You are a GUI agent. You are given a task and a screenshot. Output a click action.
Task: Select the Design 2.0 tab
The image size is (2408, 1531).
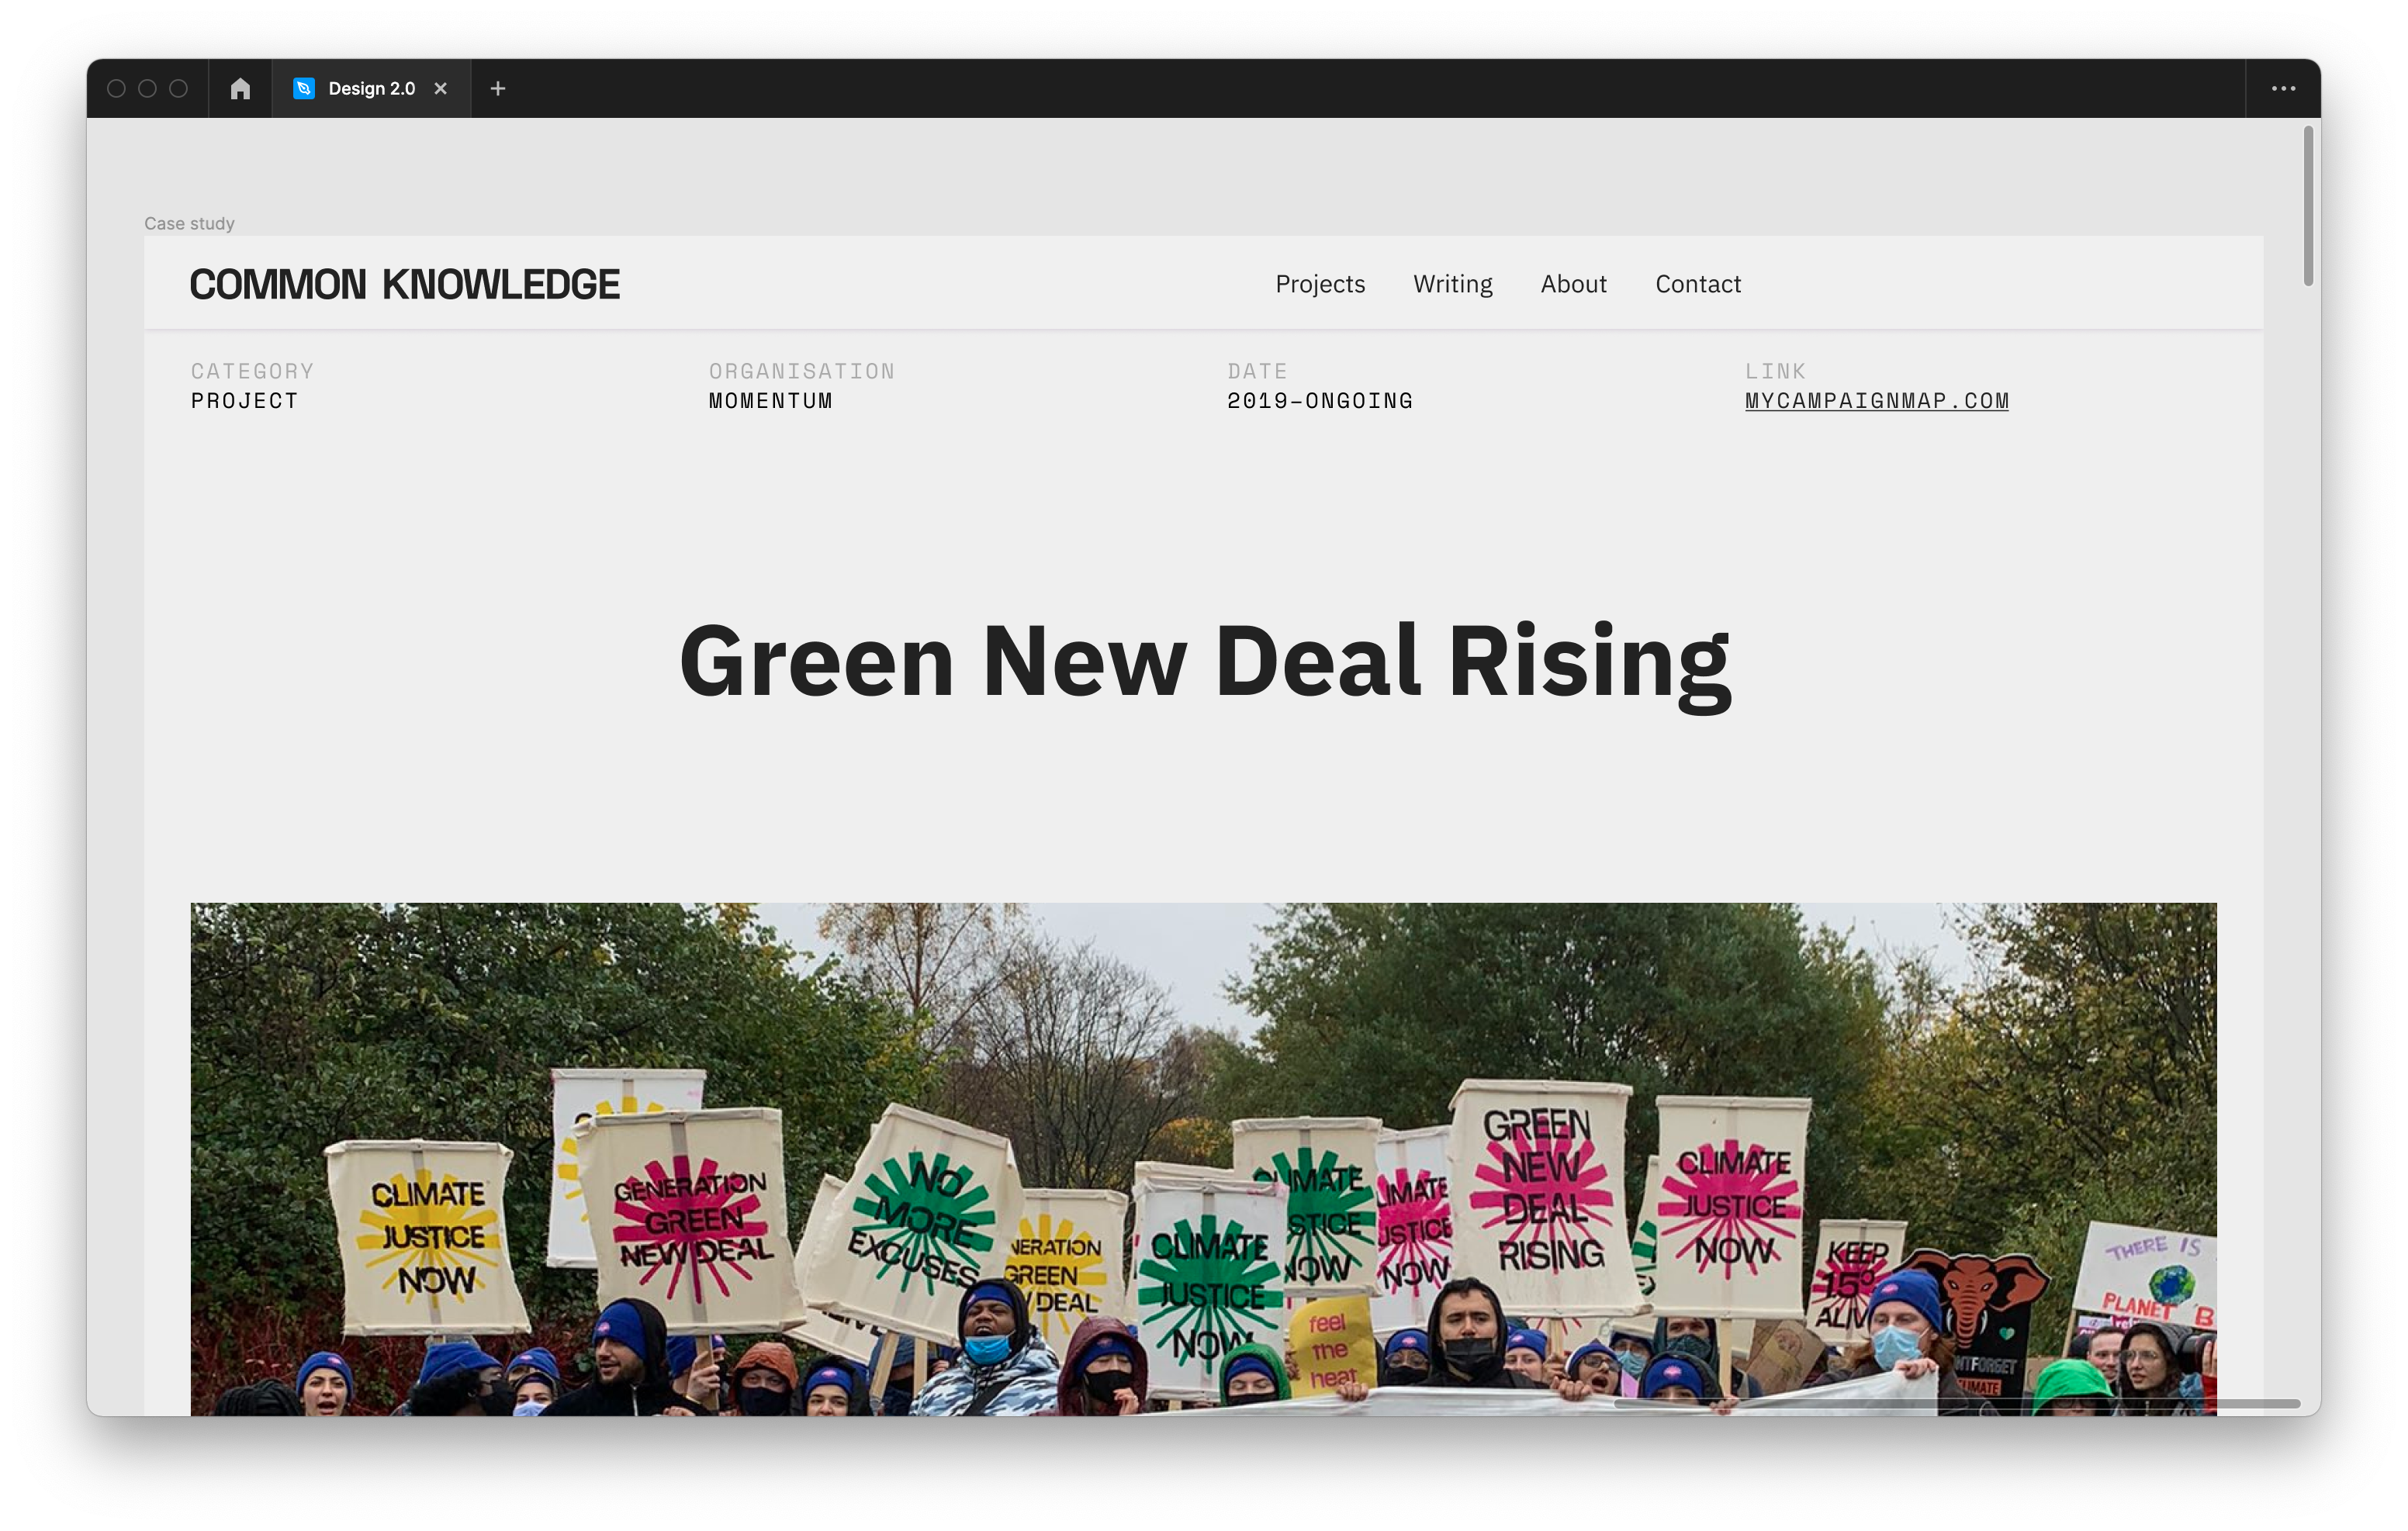371,89
